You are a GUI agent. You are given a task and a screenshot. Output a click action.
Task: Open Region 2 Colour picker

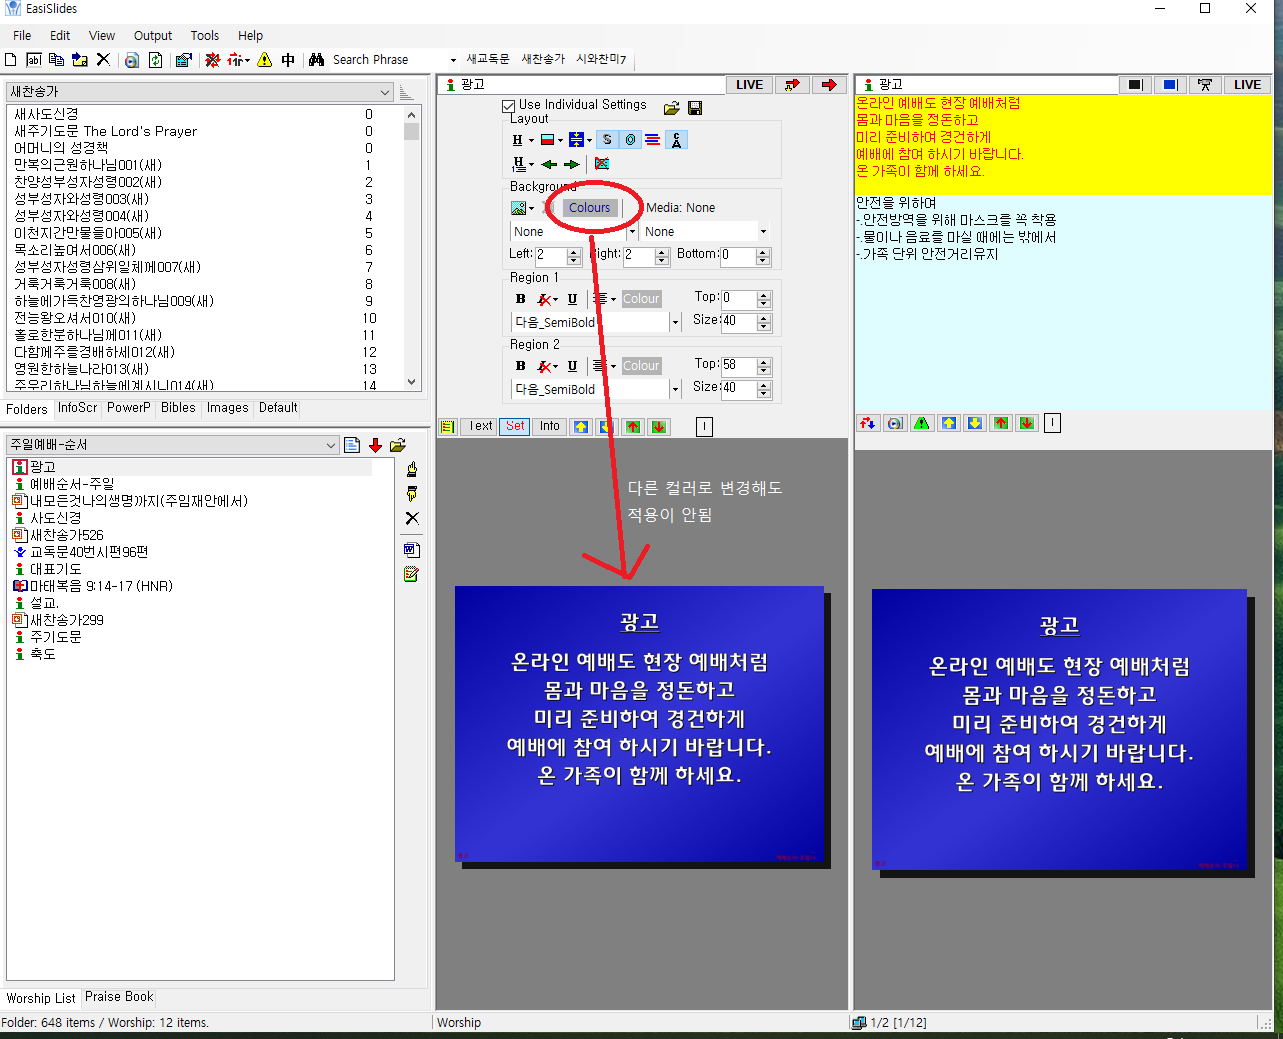pos(641,366)
